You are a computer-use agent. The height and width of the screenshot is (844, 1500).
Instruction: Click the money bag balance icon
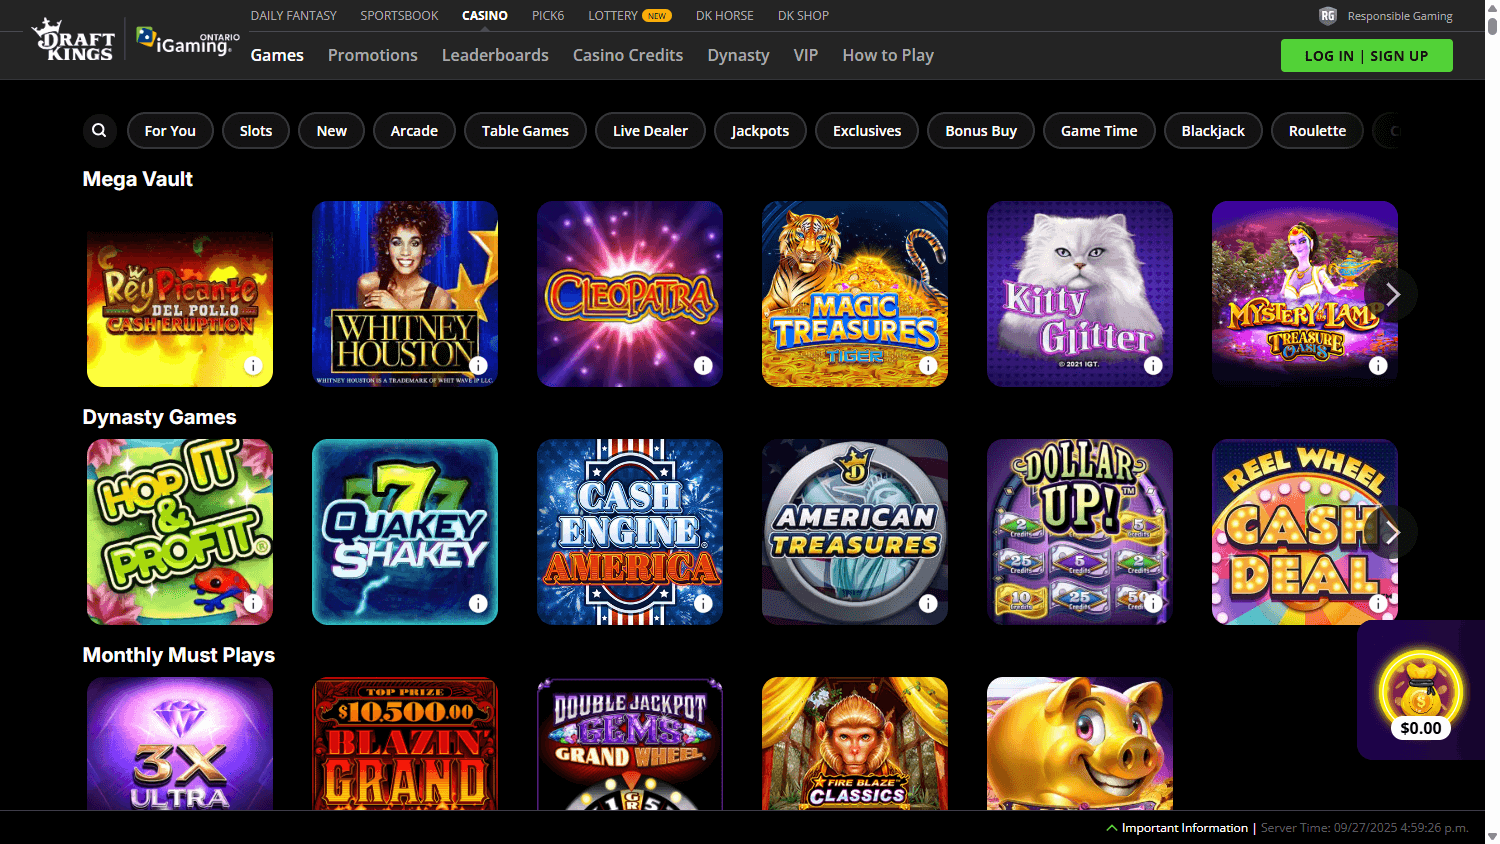coord(1420,688)
